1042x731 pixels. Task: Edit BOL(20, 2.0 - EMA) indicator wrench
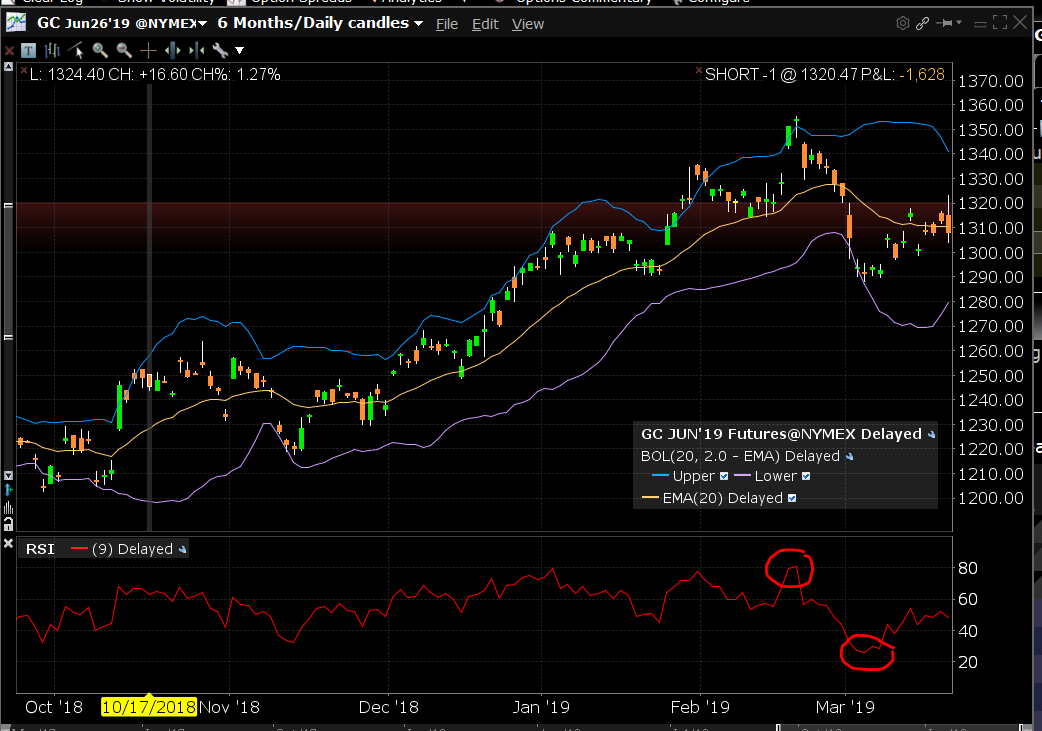(x=849, y=457)
